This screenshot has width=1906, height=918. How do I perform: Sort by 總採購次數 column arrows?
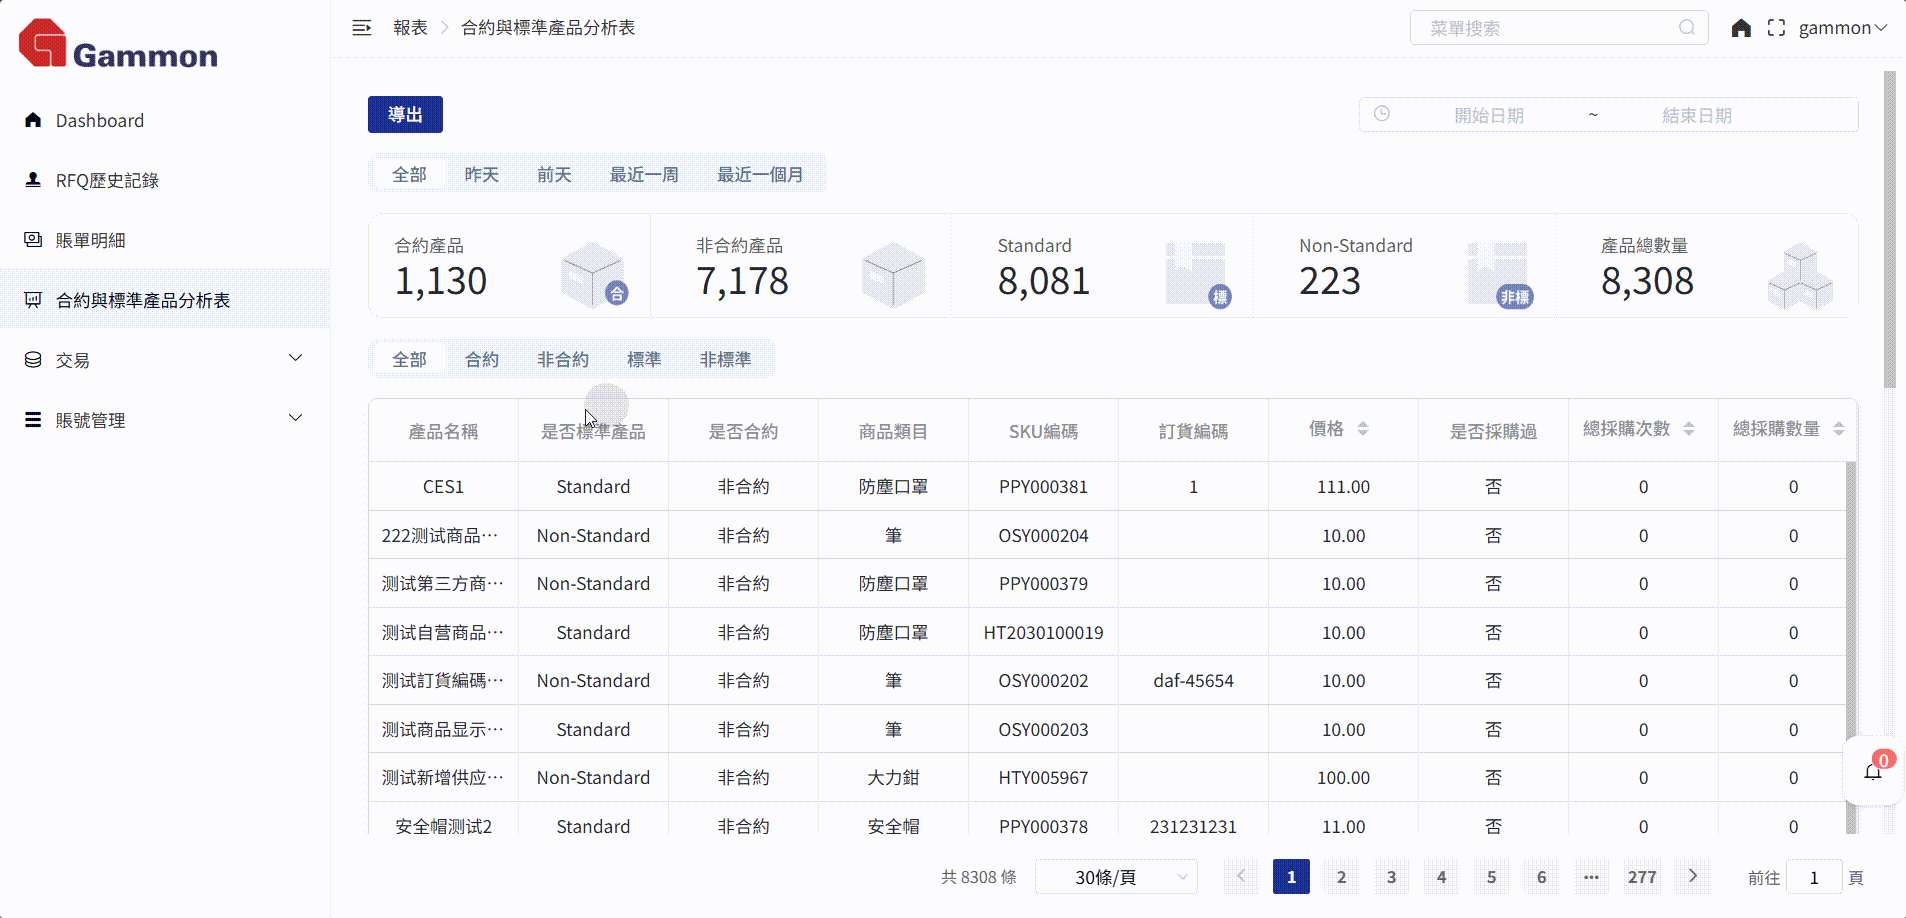click(1689, 429)
